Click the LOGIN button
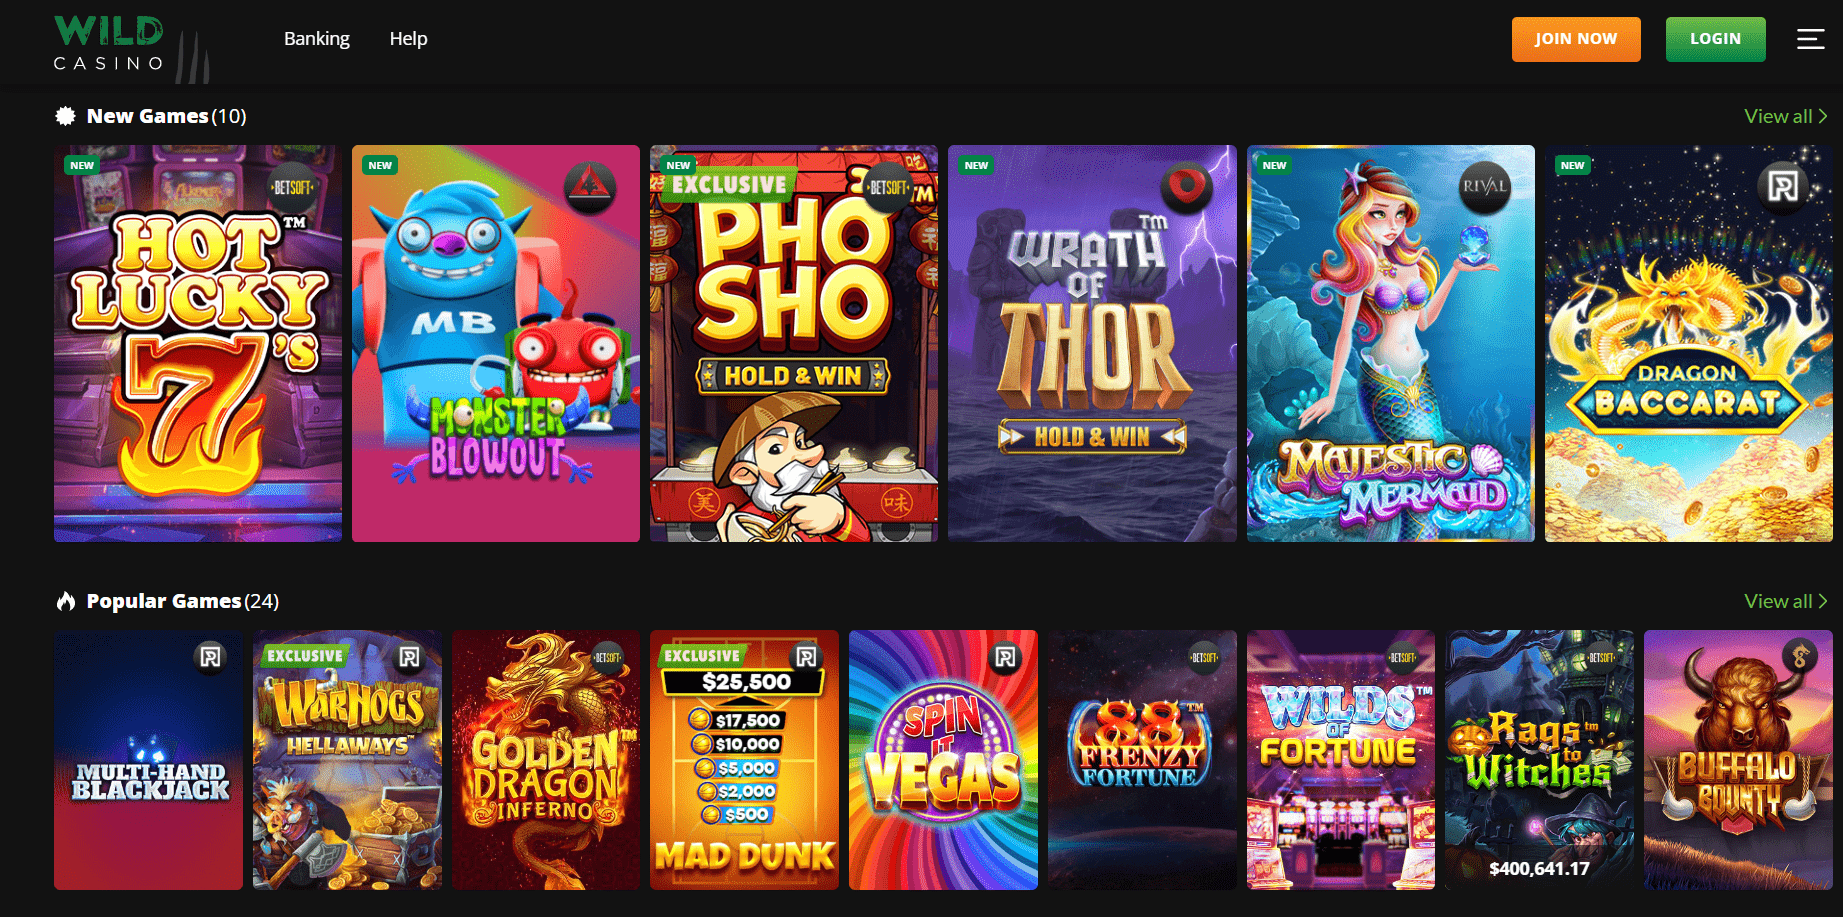 [x=1716, y=39]
